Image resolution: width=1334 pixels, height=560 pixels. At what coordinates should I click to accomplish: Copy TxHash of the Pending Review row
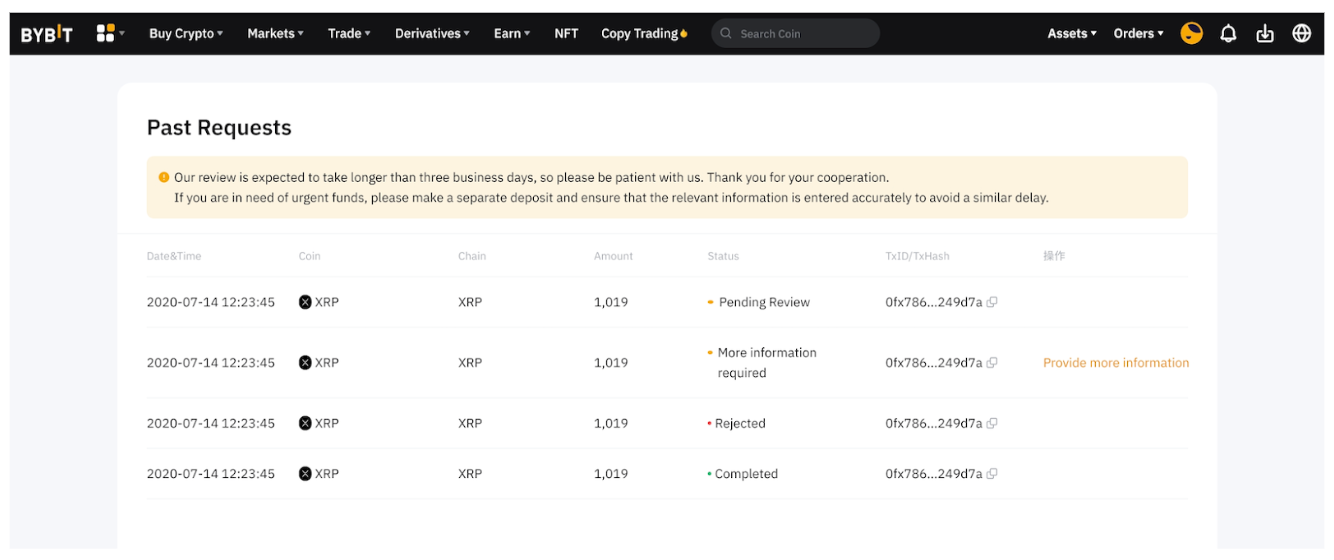pyautogui.click(x=992, y=302)
